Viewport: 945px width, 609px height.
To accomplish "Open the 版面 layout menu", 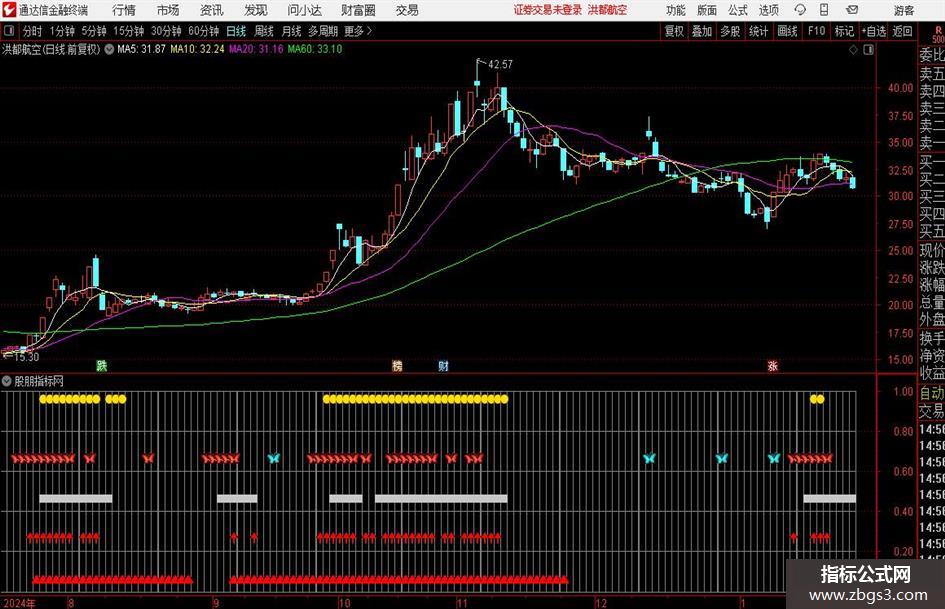I will coord(707,10).
